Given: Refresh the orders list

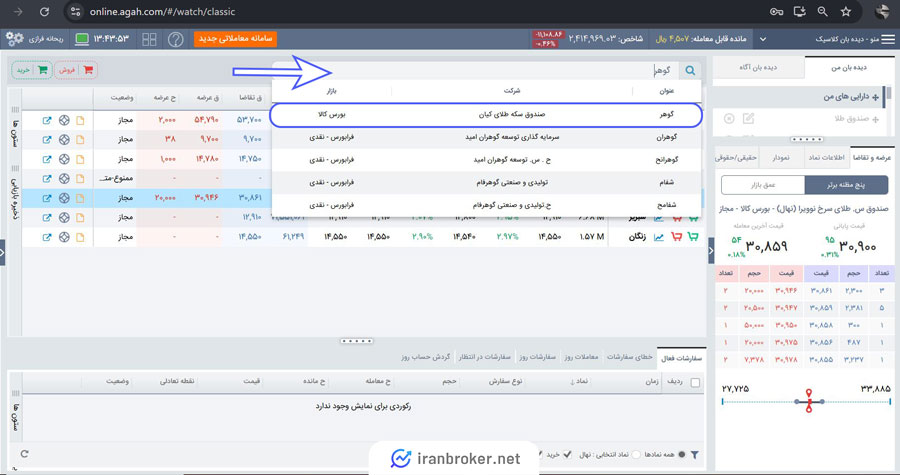Looking at the screenshot, I should point(25,454).
